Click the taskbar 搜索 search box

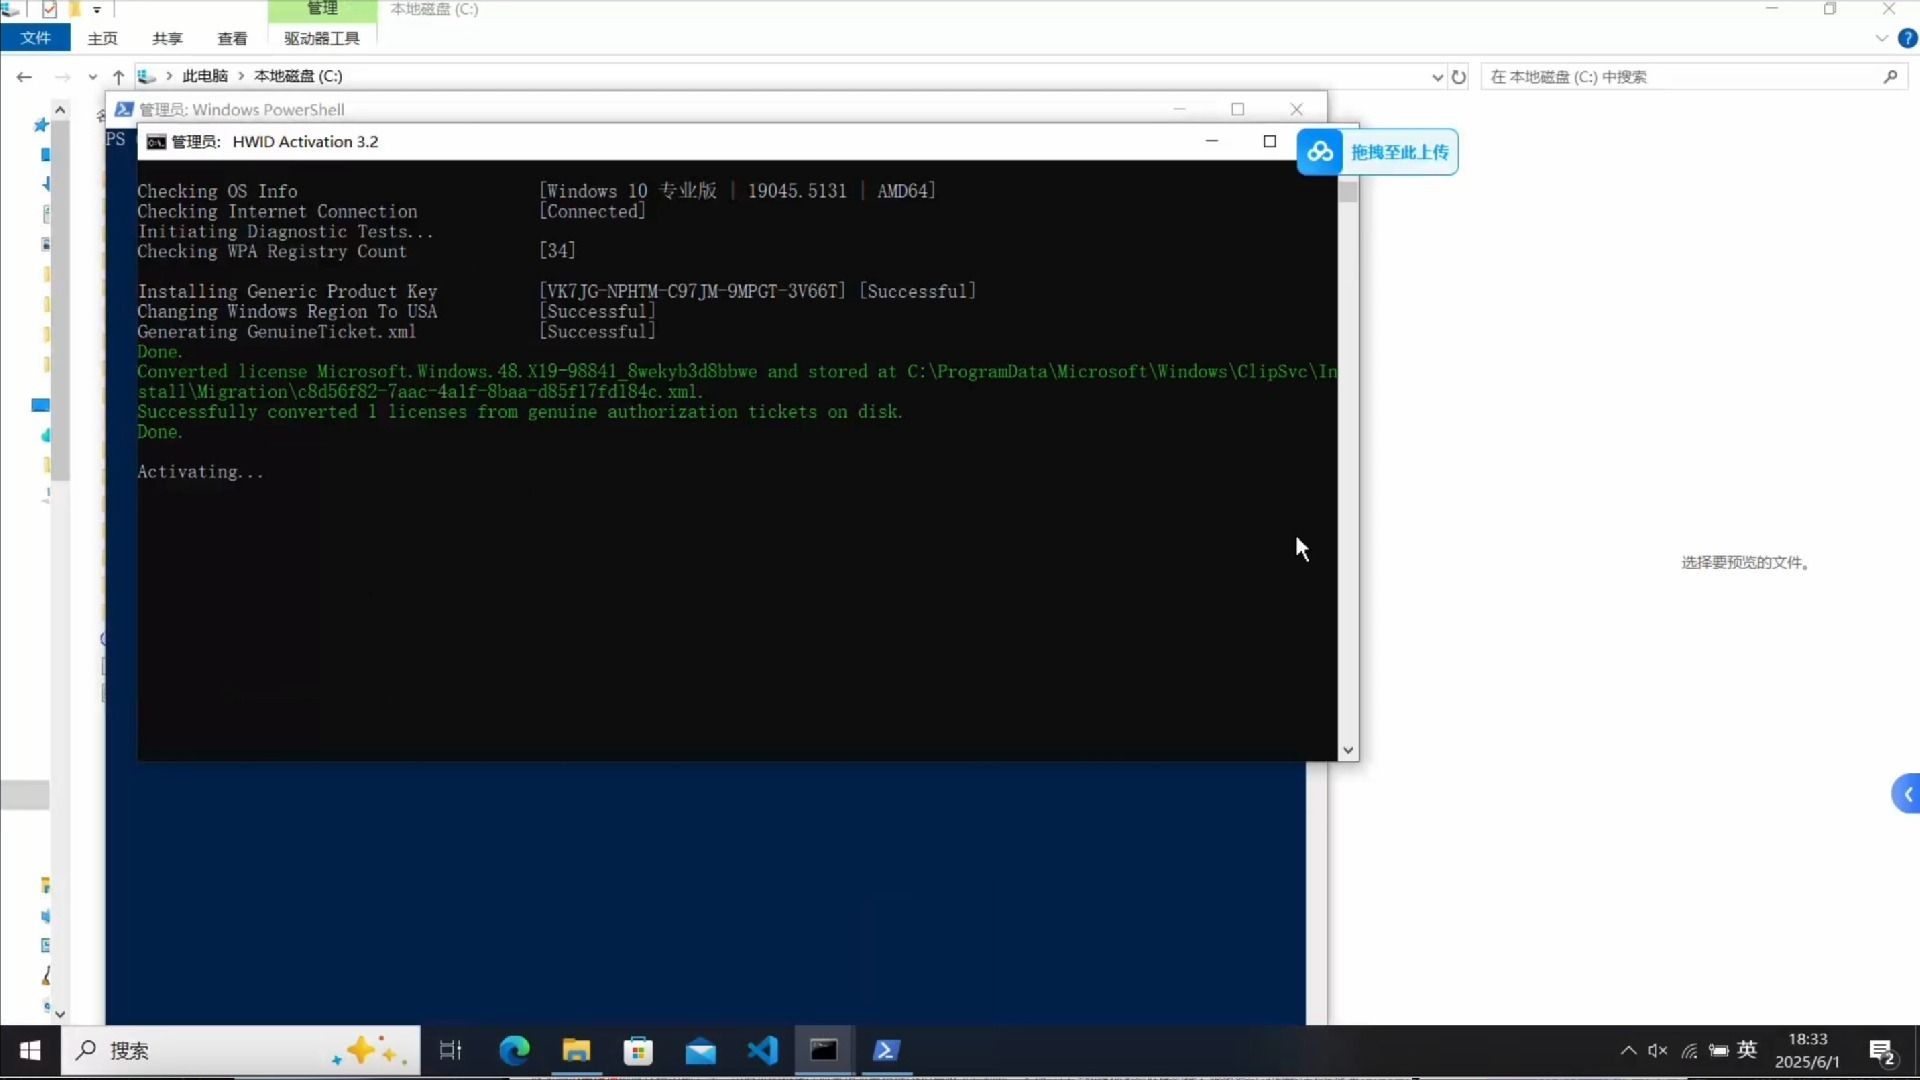coord(240,1050)
